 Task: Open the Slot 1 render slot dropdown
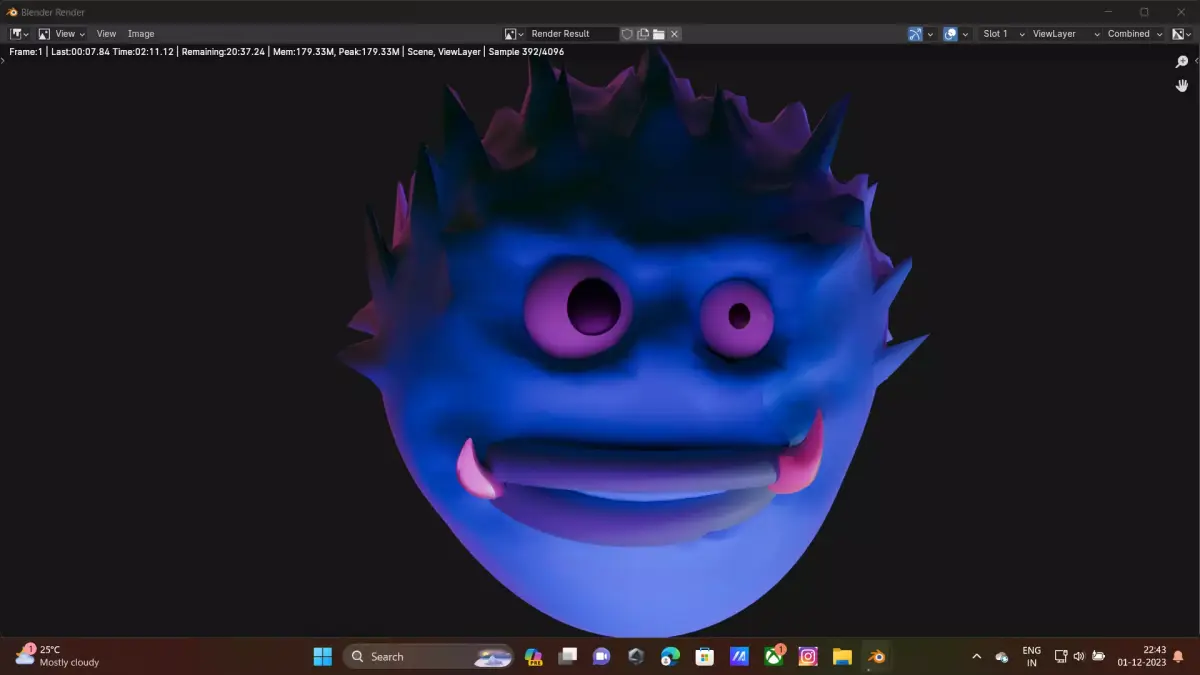click(1003, 34)
